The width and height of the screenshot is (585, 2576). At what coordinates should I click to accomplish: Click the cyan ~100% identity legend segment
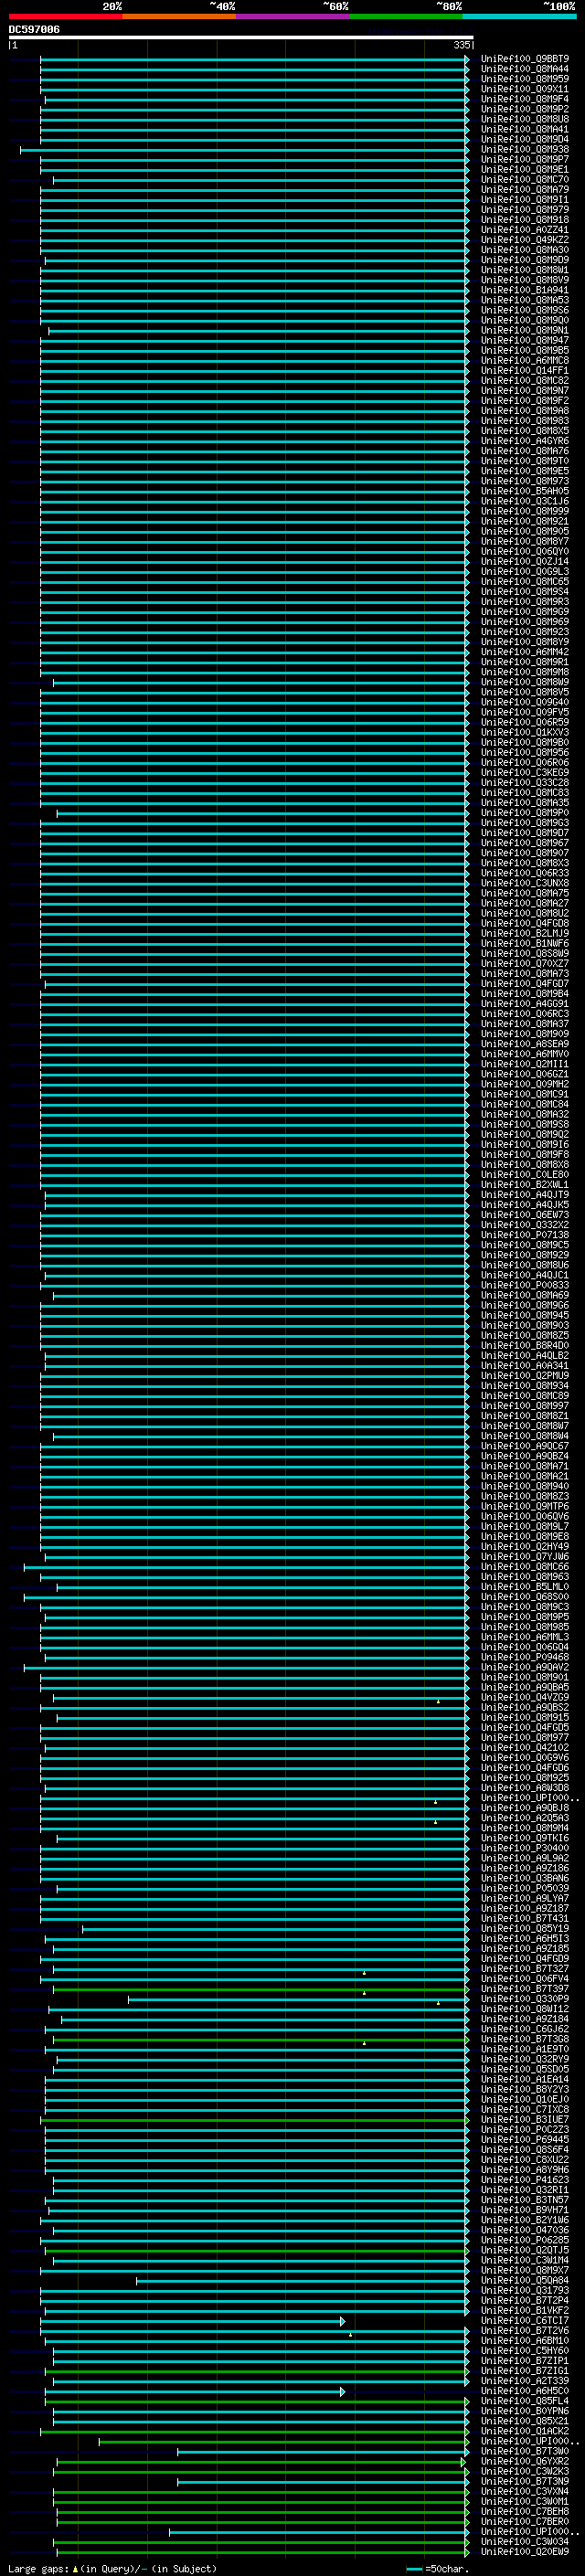tap(520, 16)
